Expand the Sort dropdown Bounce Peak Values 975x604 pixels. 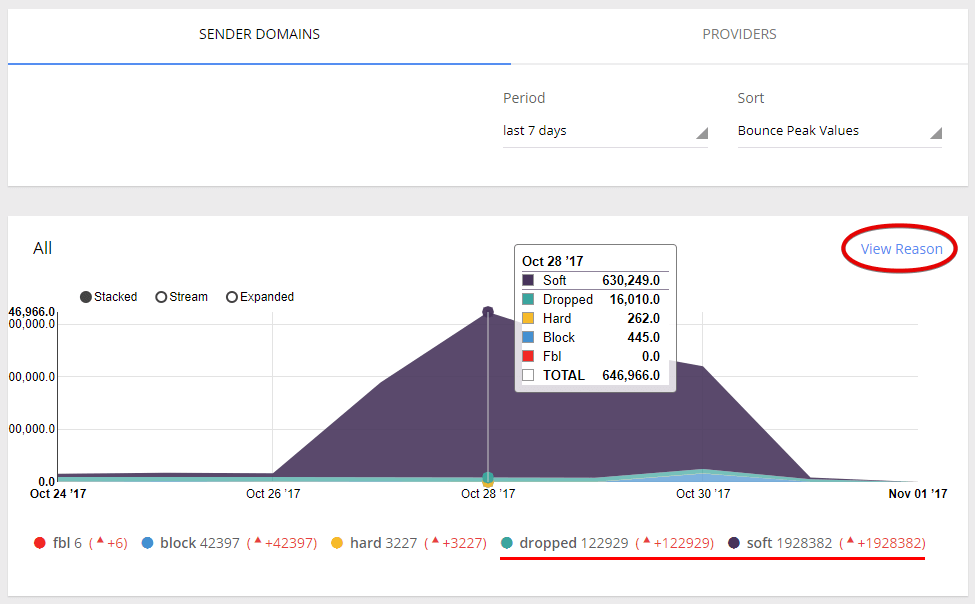[x=839, y=131]
